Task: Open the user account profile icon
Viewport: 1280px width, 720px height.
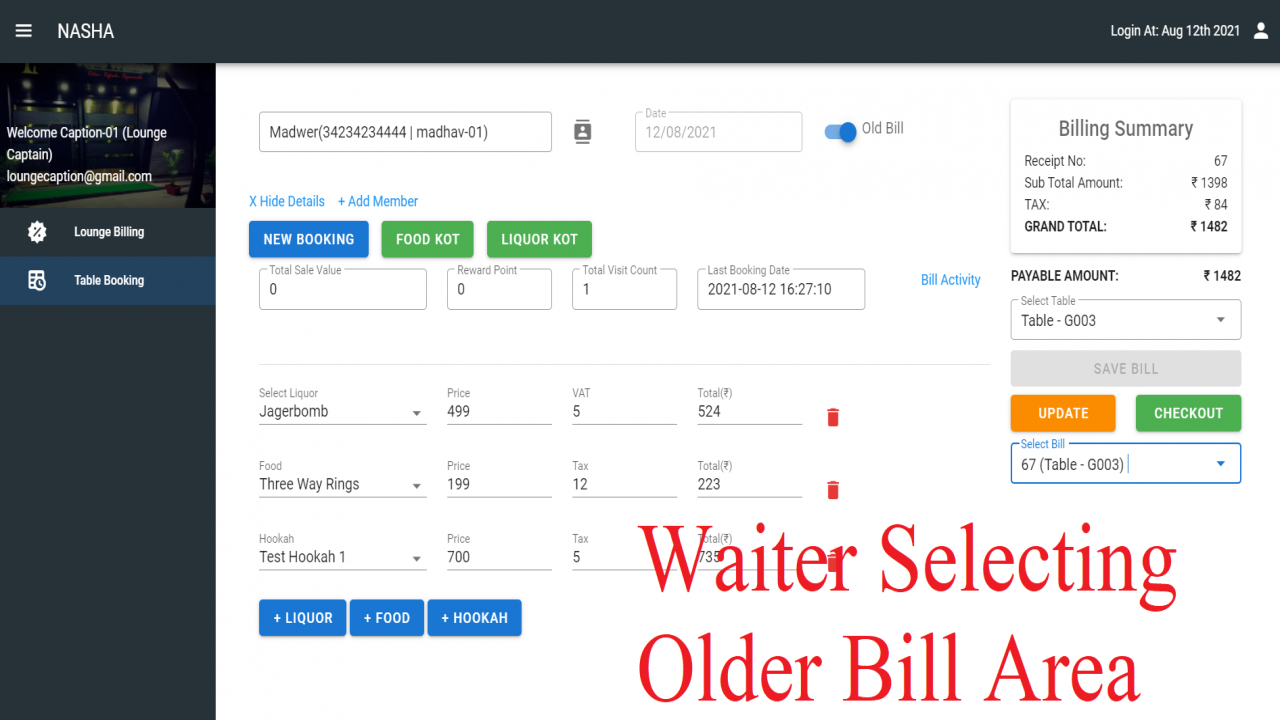Action: coord(1261,31)
